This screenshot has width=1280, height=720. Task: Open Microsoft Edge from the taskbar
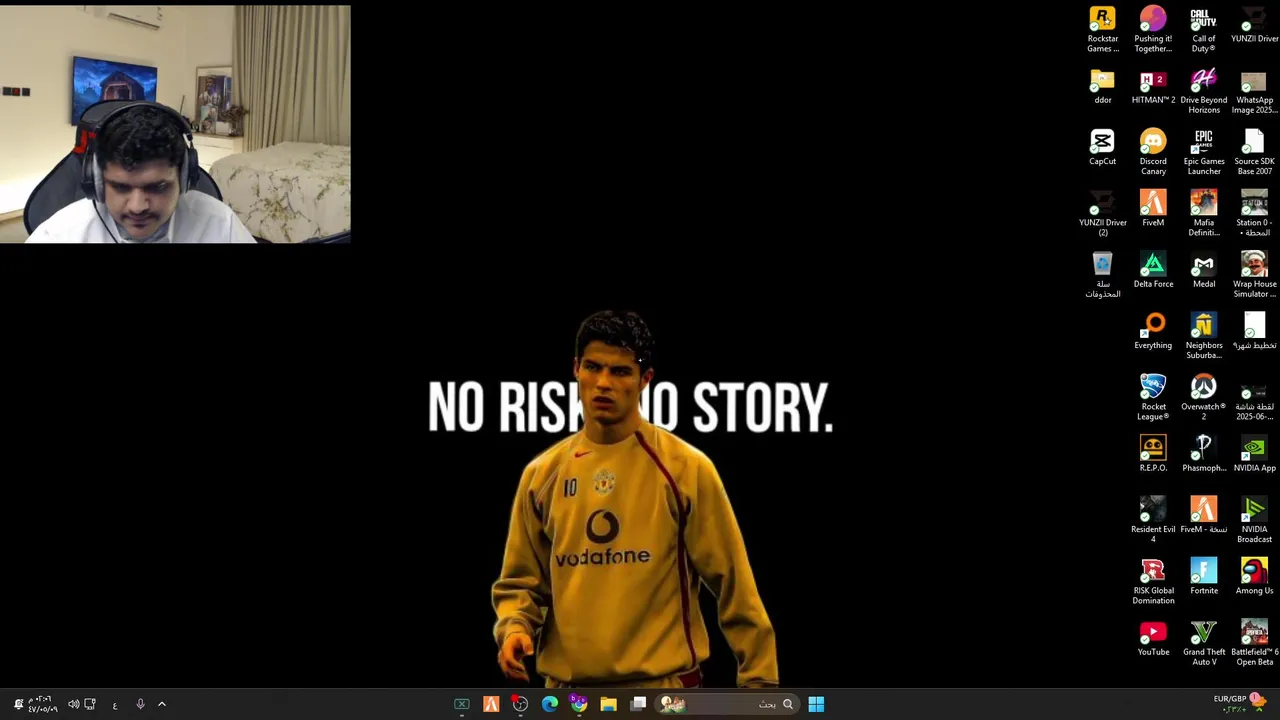pos(550,704)
